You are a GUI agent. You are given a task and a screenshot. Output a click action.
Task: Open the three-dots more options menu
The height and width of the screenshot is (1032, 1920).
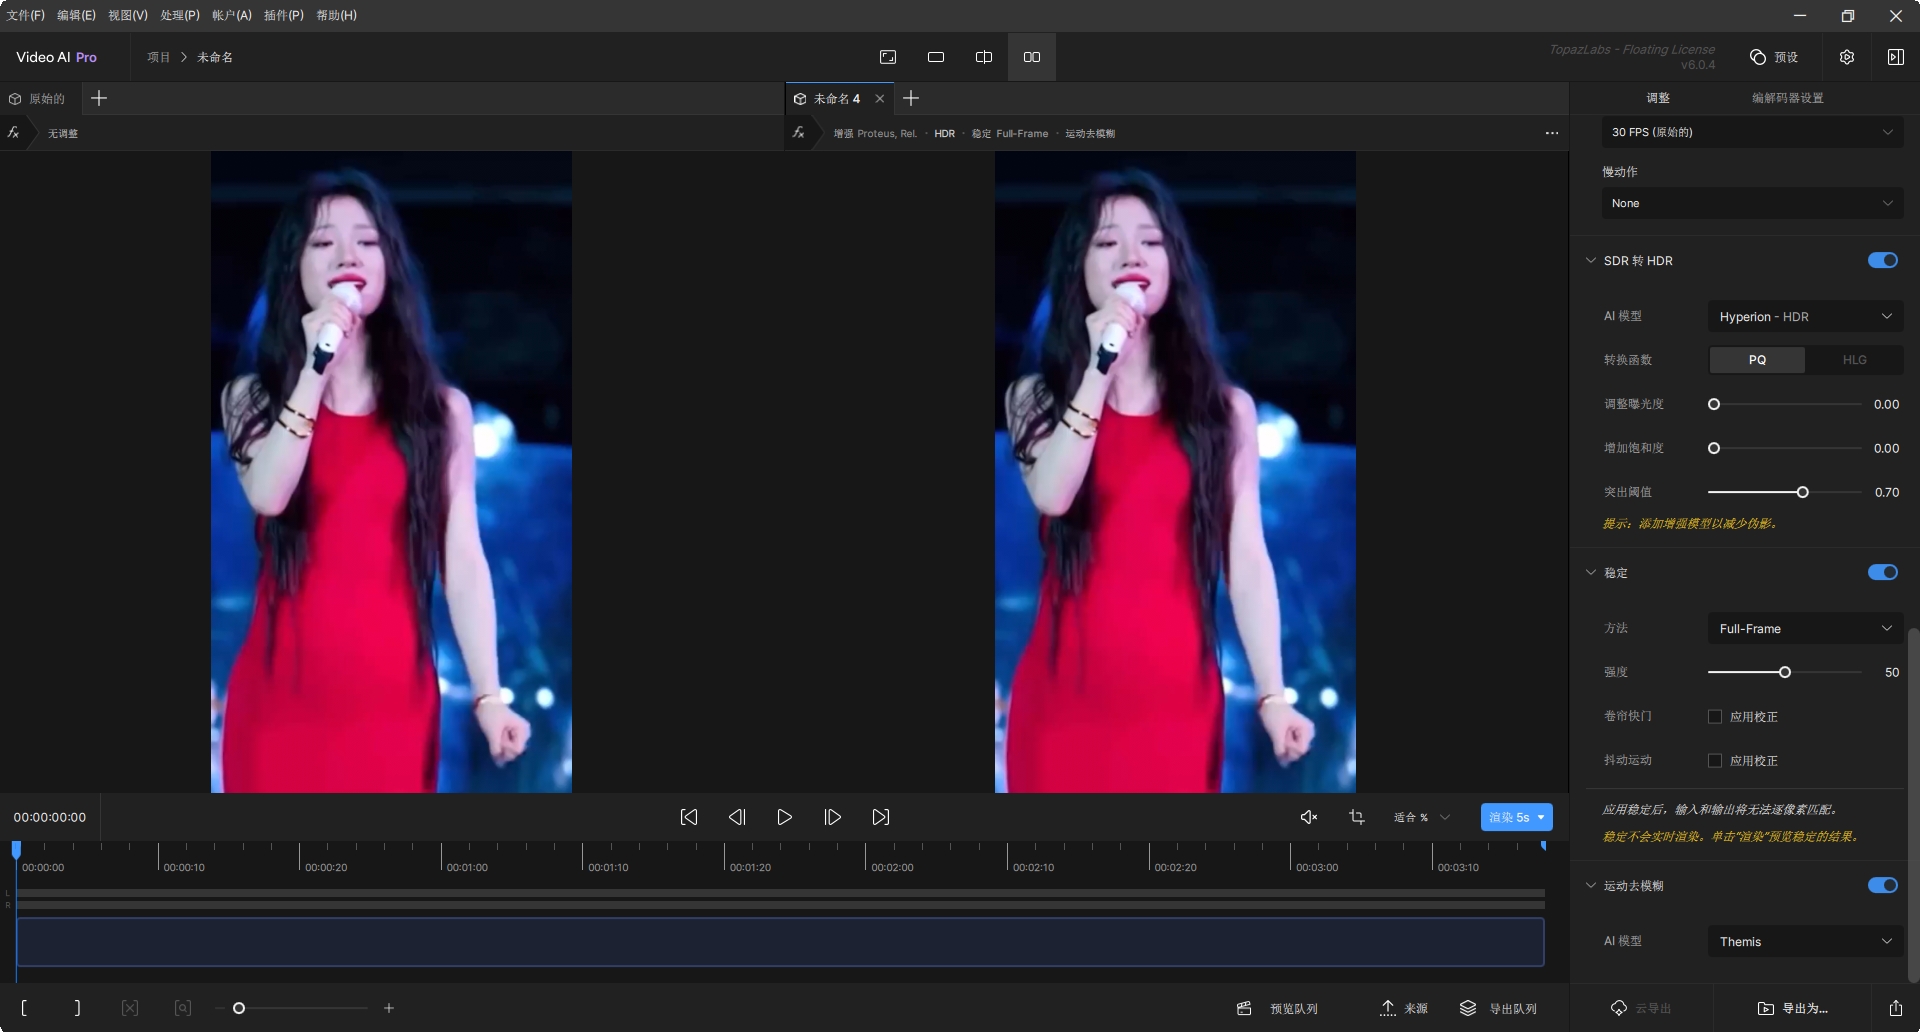(1552, 133)
